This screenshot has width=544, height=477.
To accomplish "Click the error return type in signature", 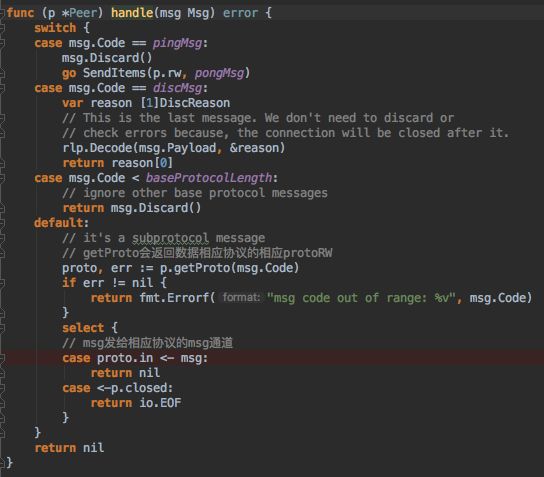I will pos(240,13).
